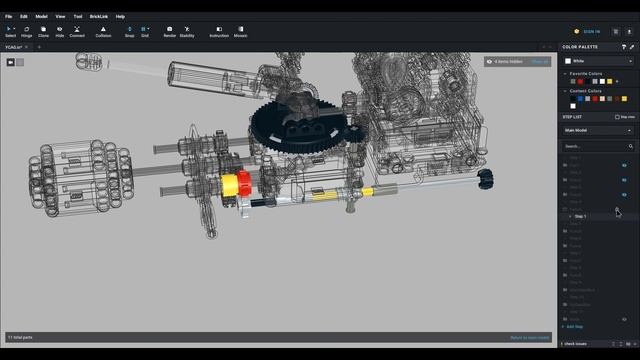The height and width of the screenshot is (360, 640).
Task: Click the download icon at top right
Action: click(x=629, y=31)
